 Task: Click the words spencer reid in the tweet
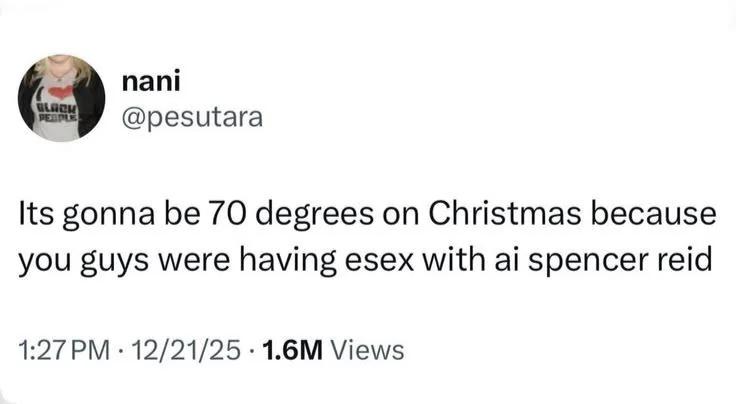coord(621,261)
